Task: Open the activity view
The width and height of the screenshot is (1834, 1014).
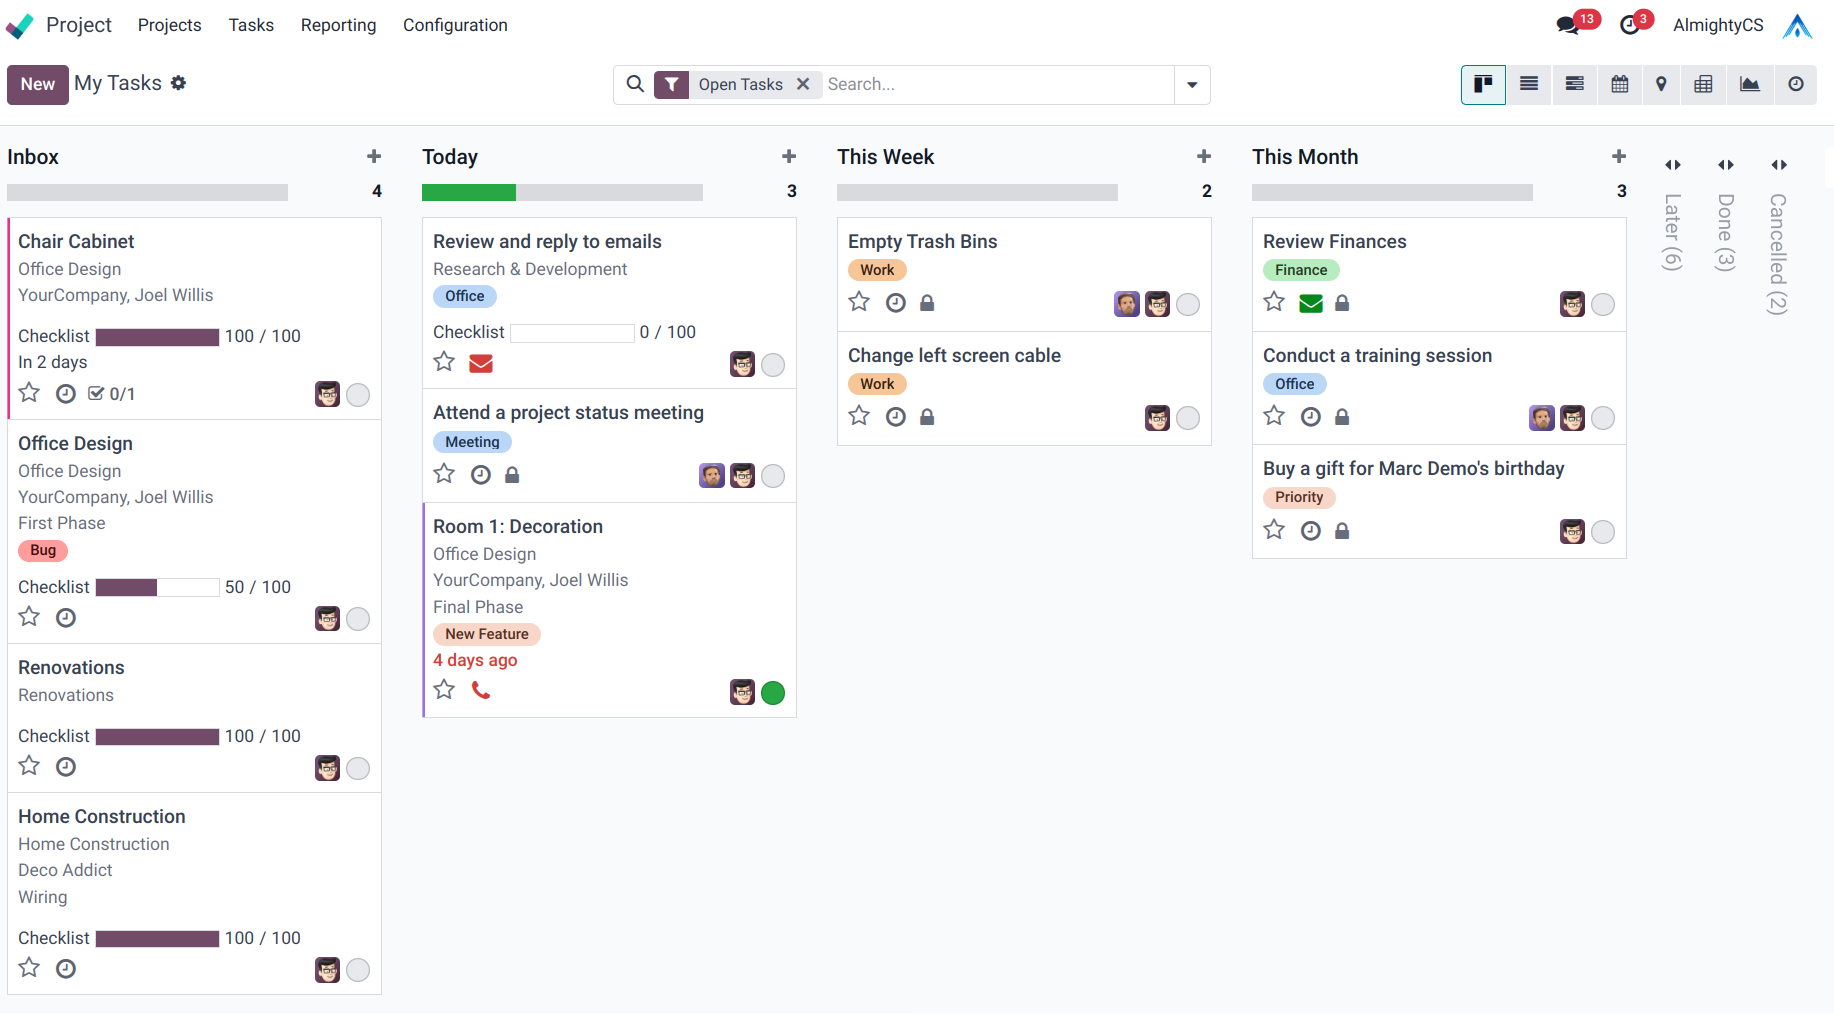Action: tap(1796, 84)
